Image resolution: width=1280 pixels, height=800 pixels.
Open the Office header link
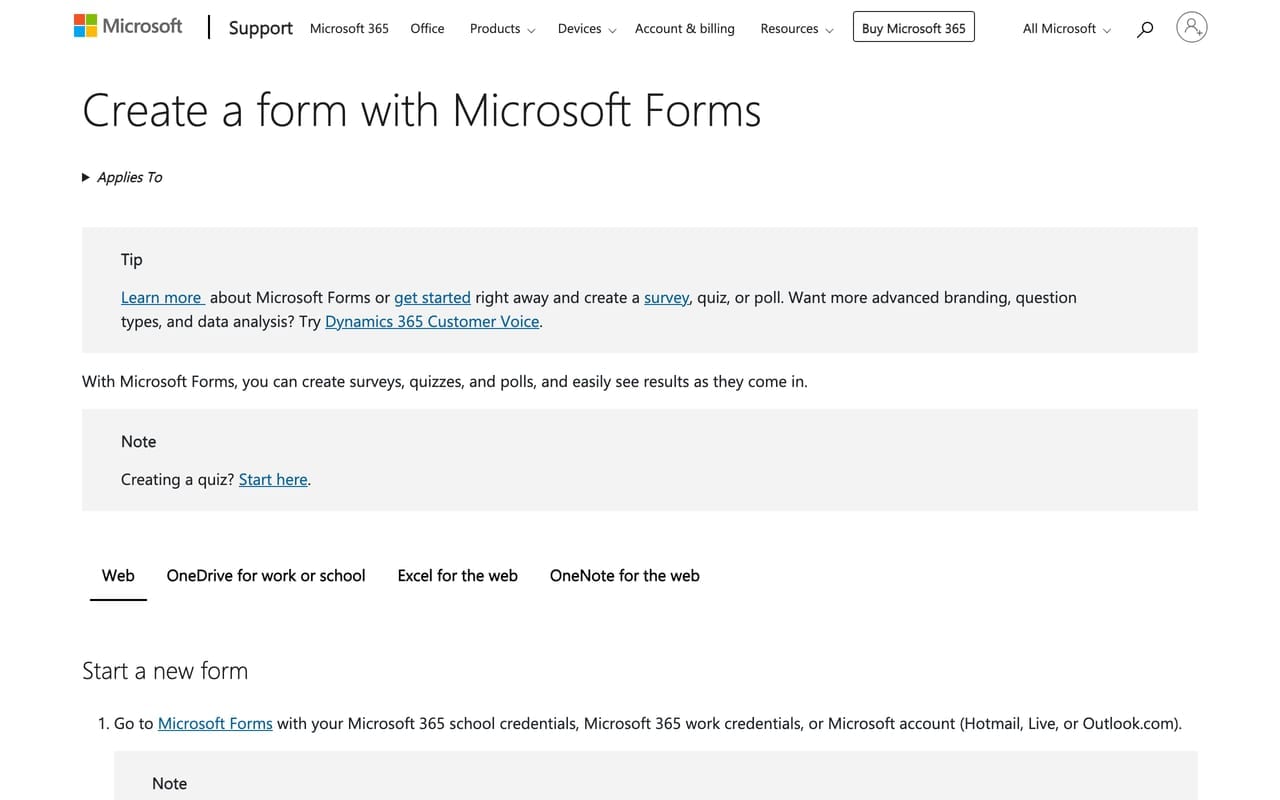[427, 28]
